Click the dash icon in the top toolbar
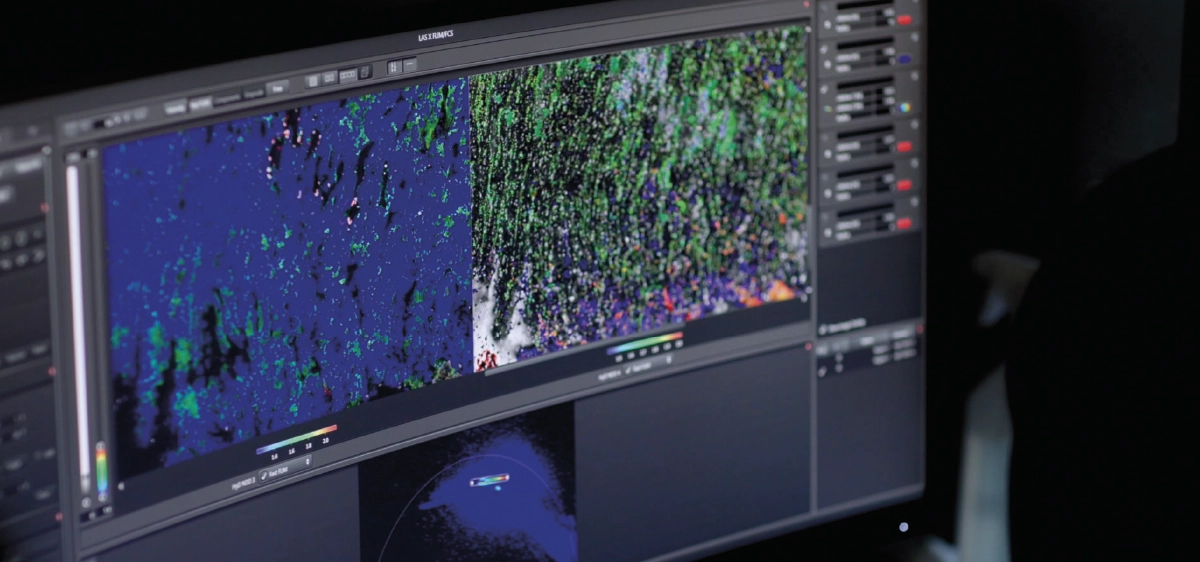 (411, 65)
